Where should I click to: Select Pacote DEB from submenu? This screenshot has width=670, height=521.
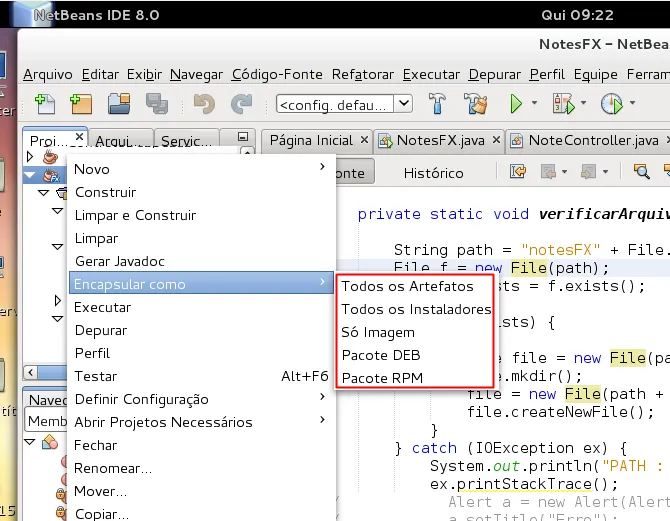point(381,355)
